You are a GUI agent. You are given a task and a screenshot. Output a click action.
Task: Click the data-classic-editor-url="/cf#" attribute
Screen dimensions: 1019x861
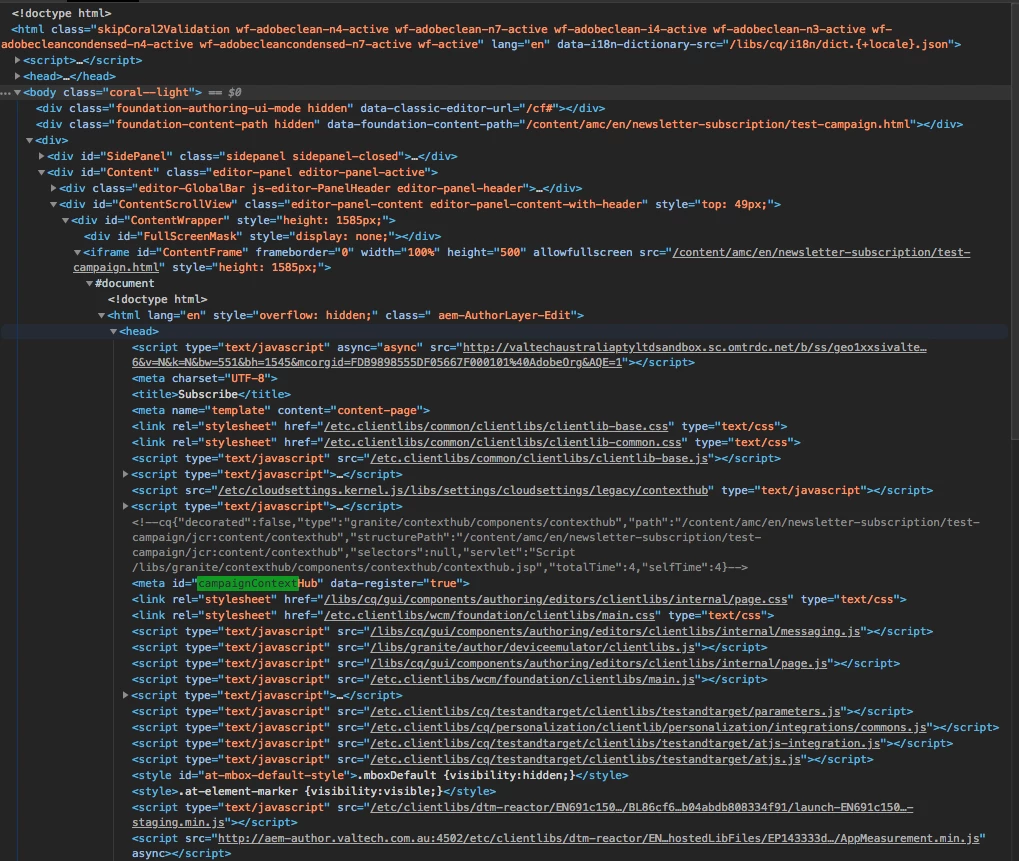(x=459, y=109)
